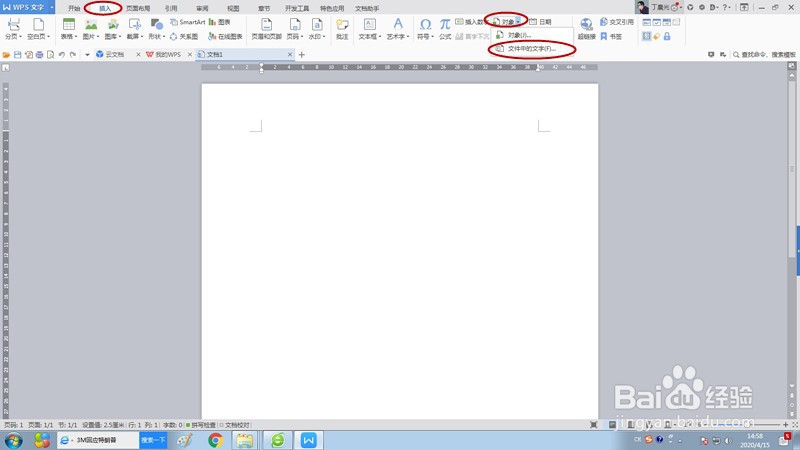Insert SmartArt graphic

[187, 22]
